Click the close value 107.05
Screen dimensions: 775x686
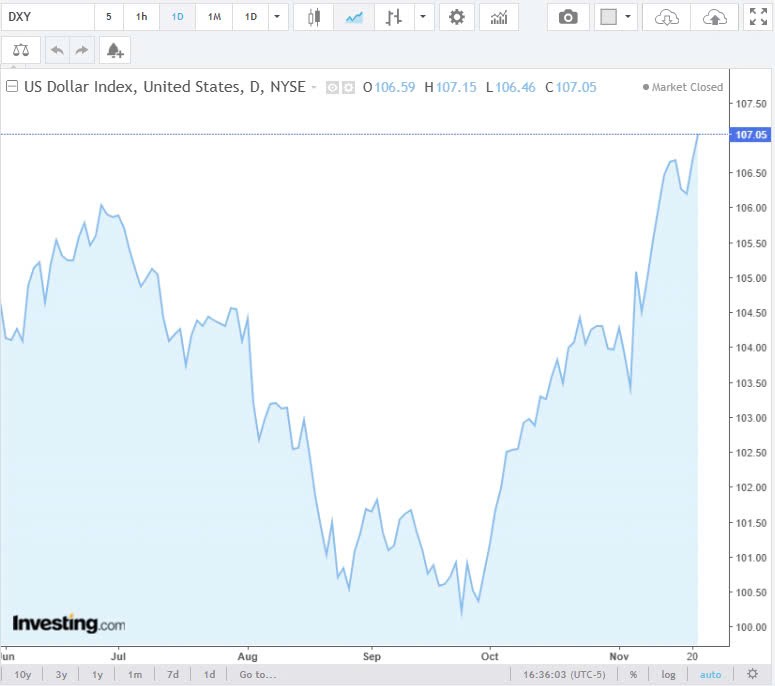[x=576, y=87]
